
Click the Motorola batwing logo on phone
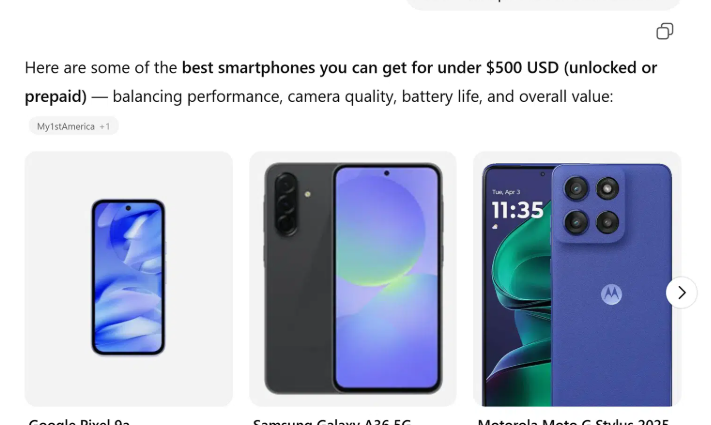[x=611, y=294]
